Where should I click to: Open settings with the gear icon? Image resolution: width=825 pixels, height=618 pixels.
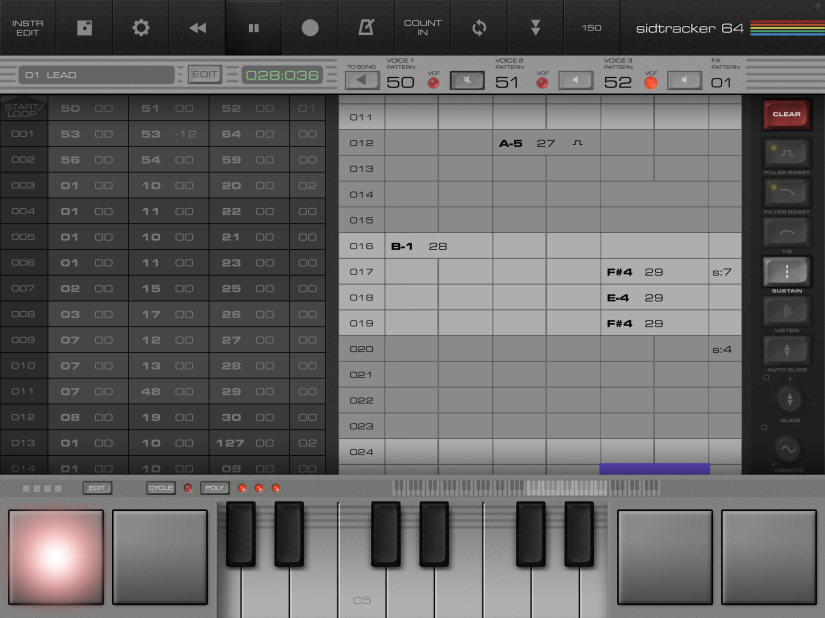point(140,28)
